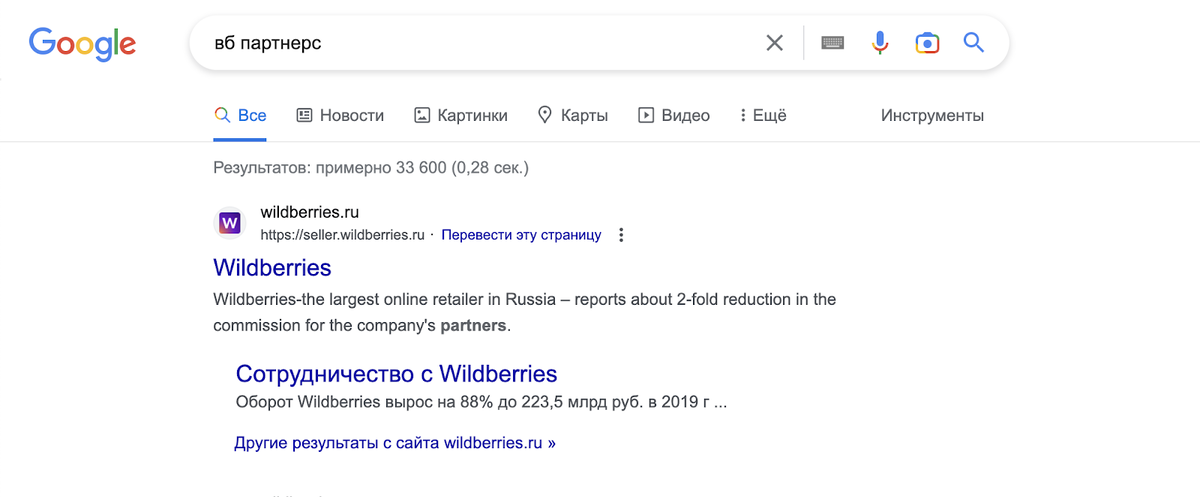Click the Wildberries snippet description text
This screenshot has height=497, width=1200.
click(524, 312)
